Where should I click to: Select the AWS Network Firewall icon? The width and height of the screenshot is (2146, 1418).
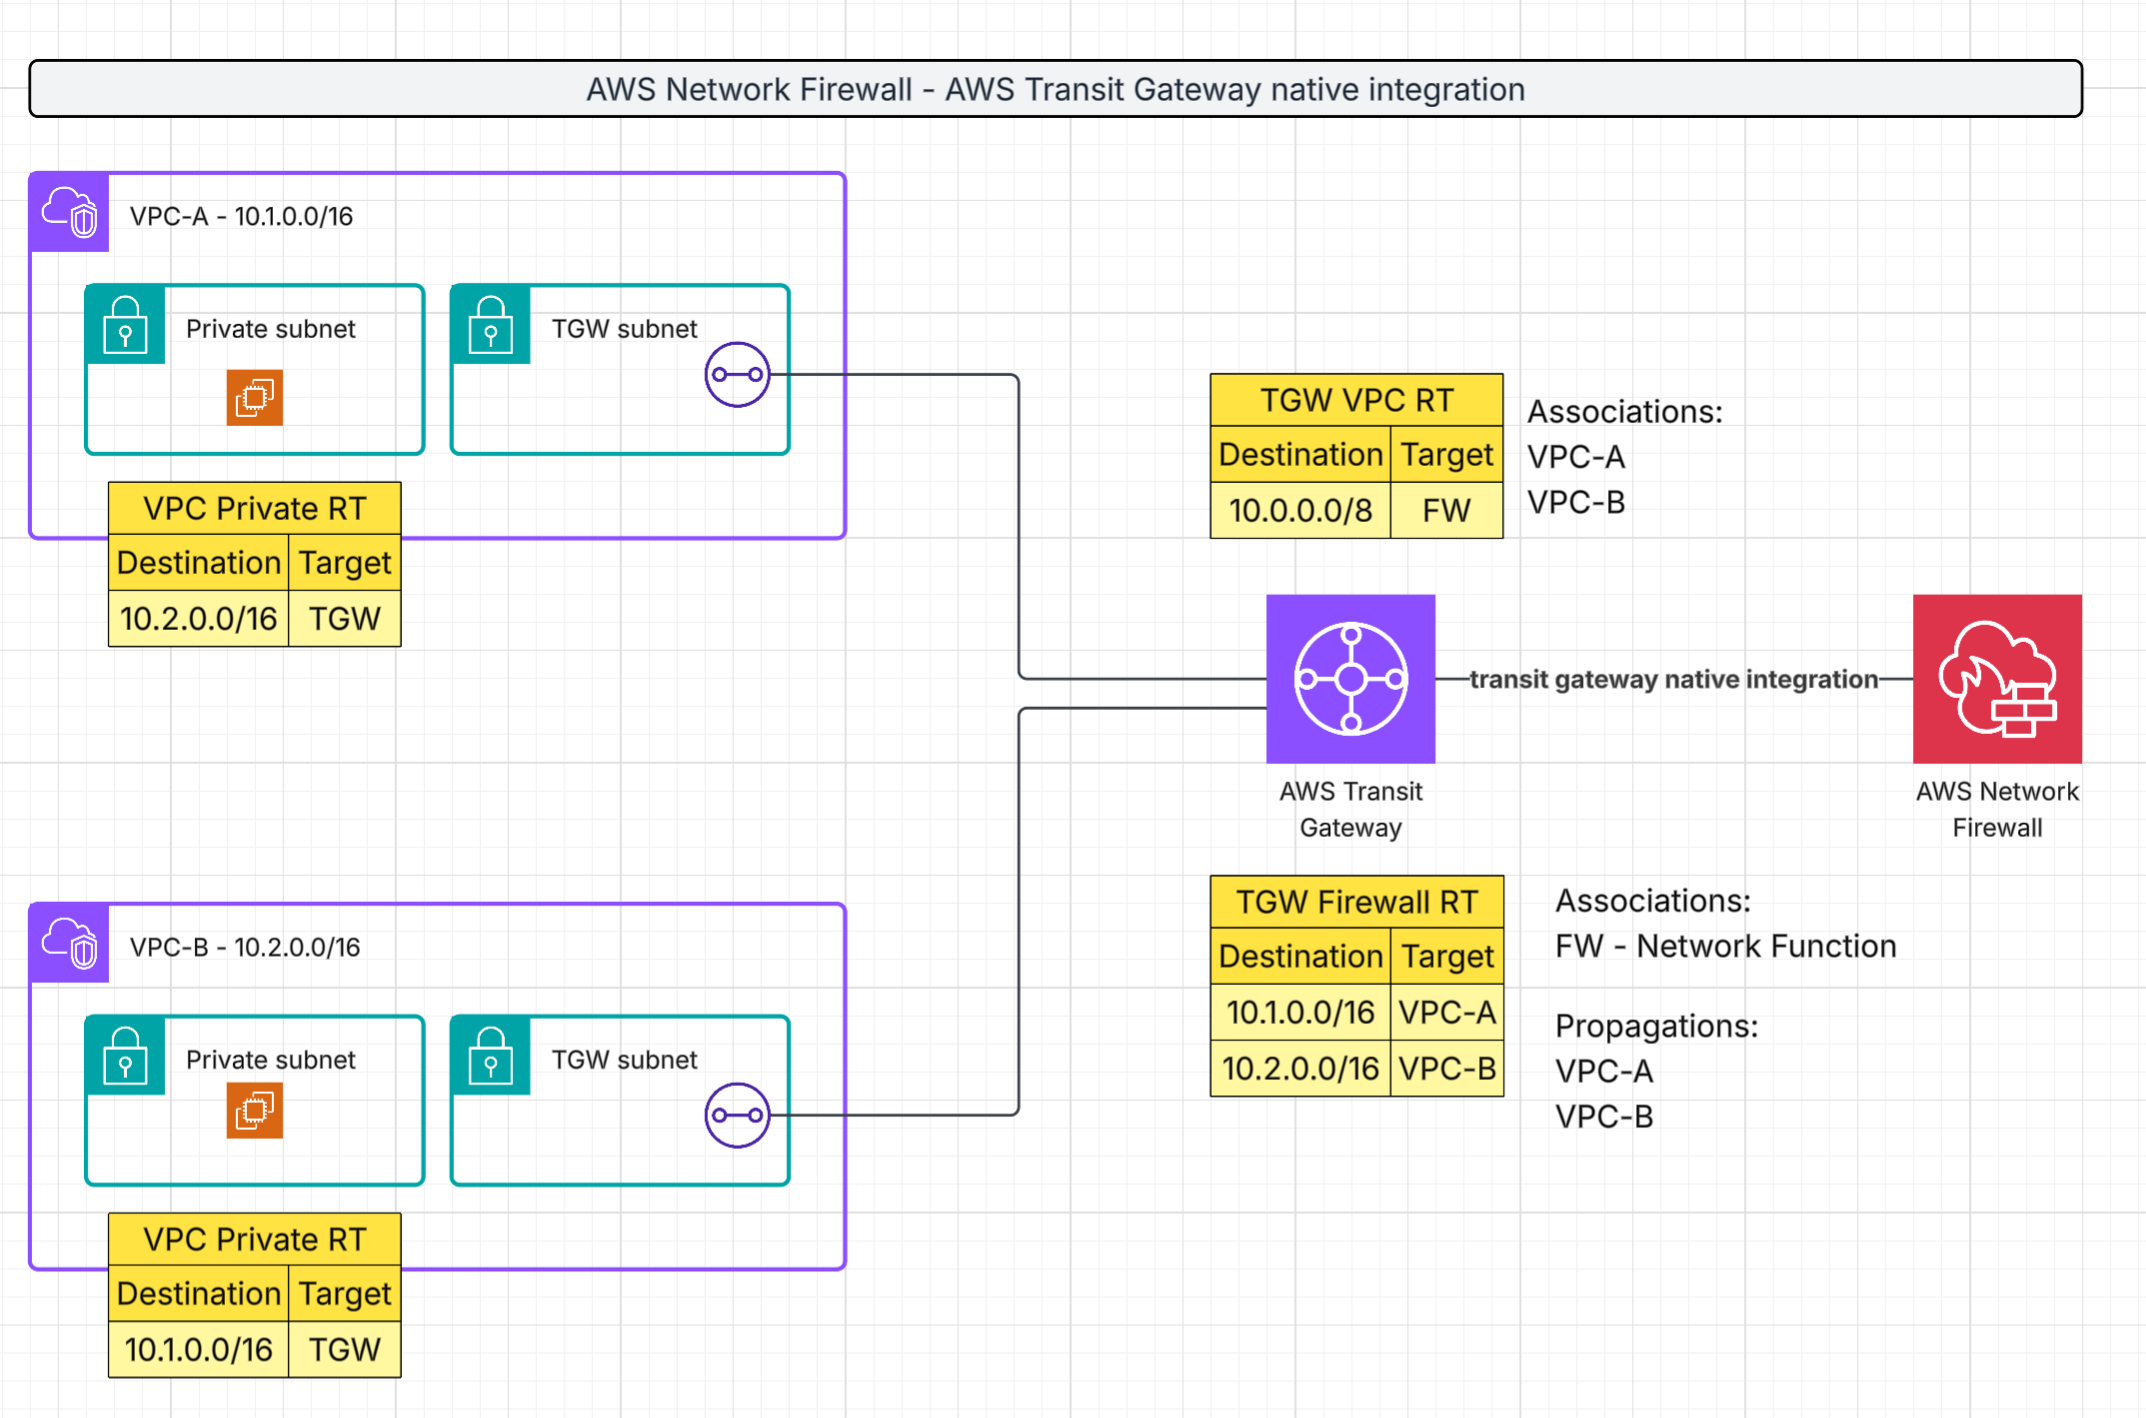coord(1997,679)
